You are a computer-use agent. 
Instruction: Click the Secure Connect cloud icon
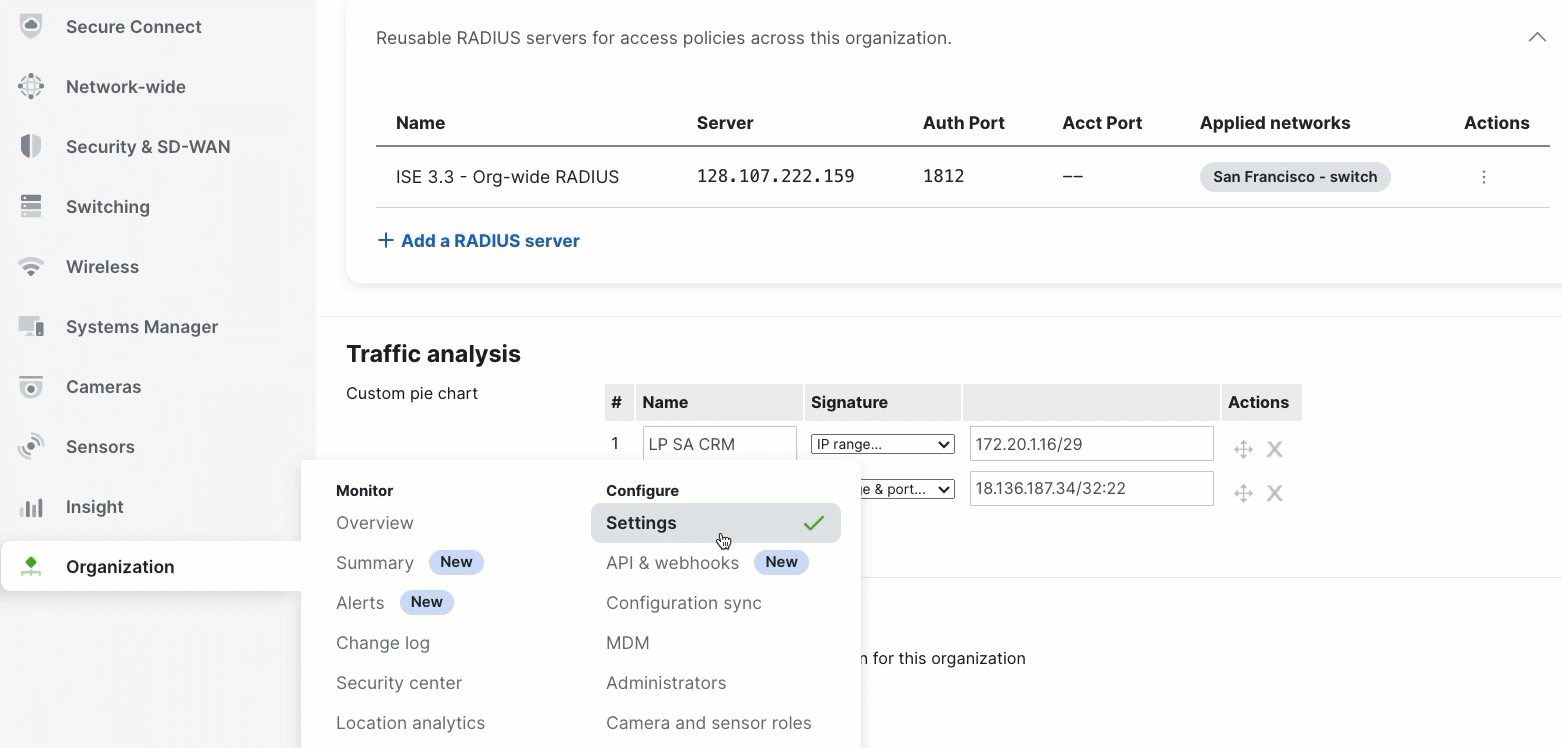(x=31, y=27)
